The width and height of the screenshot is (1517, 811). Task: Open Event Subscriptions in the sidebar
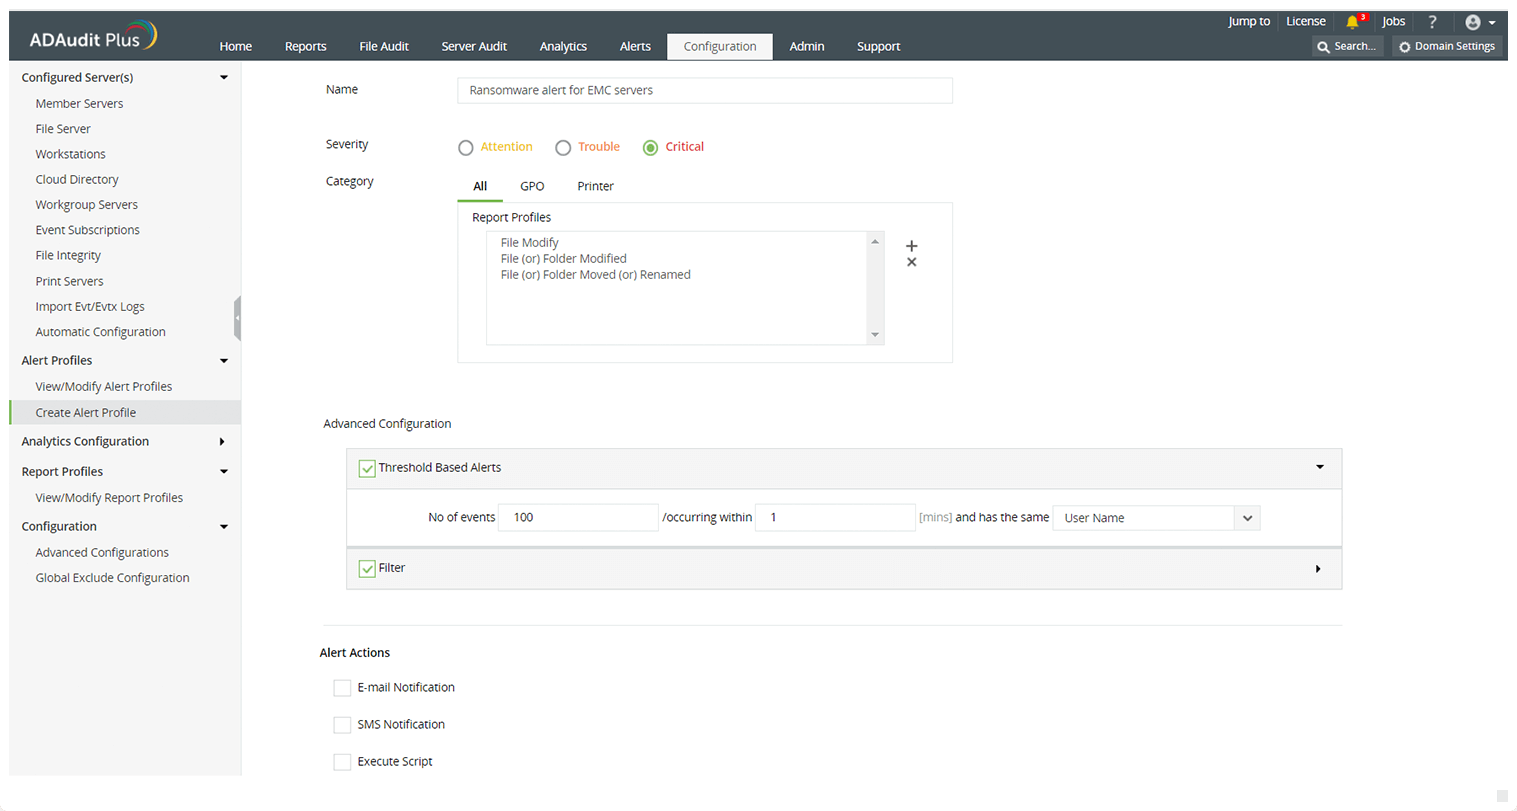coord(88,230)
